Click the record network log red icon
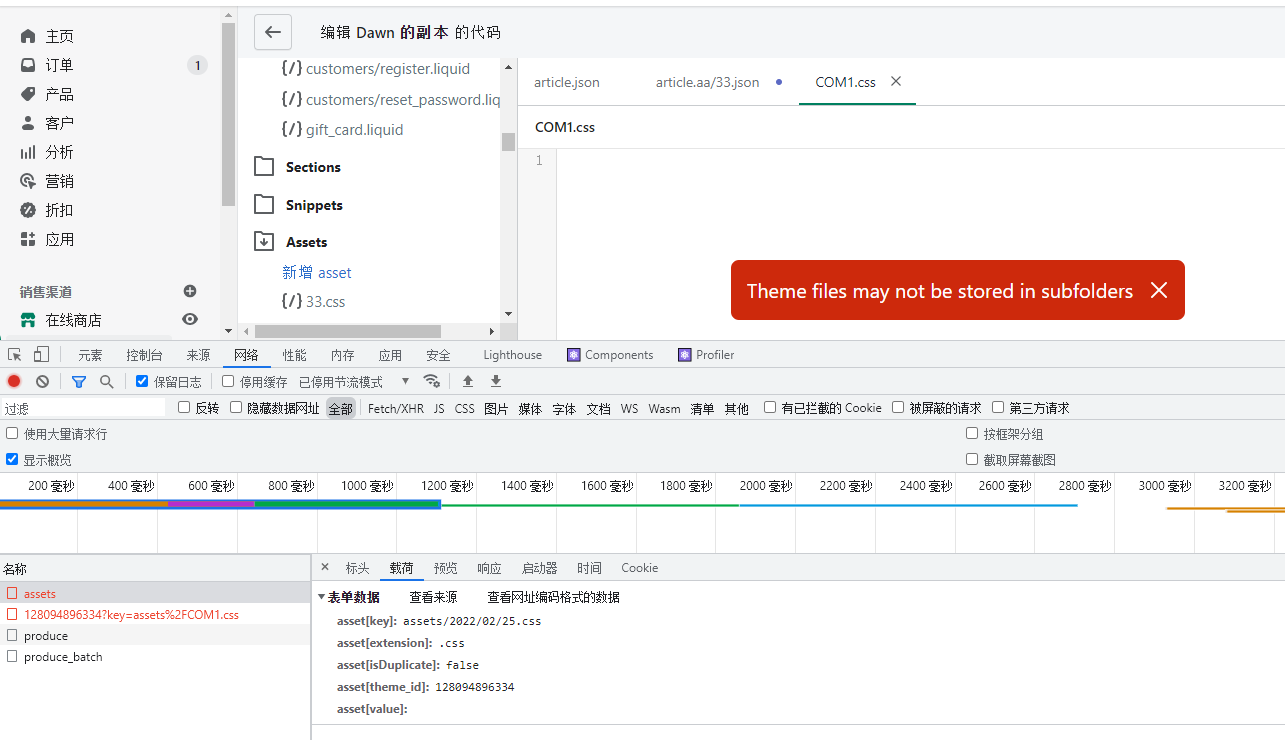The width and height of the screenshot is (1285, 740). tap(14, 381)
